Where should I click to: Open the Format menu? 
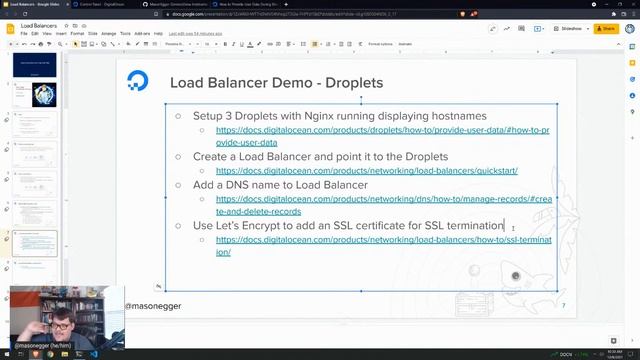pos(77,34)
